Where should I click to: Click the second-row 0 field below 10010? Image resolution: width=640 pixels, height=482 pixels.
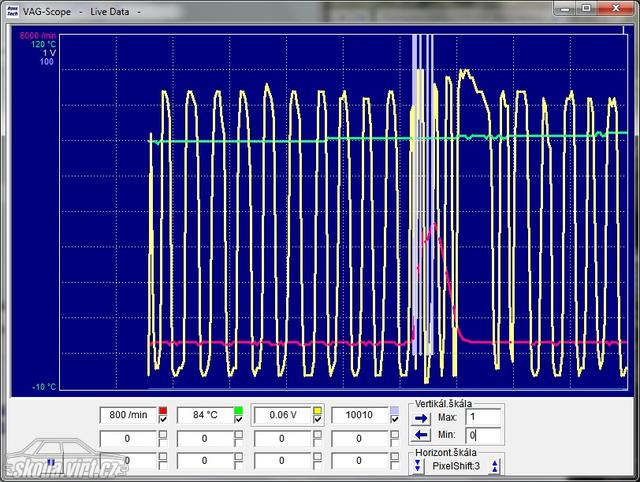click(360, 439)
